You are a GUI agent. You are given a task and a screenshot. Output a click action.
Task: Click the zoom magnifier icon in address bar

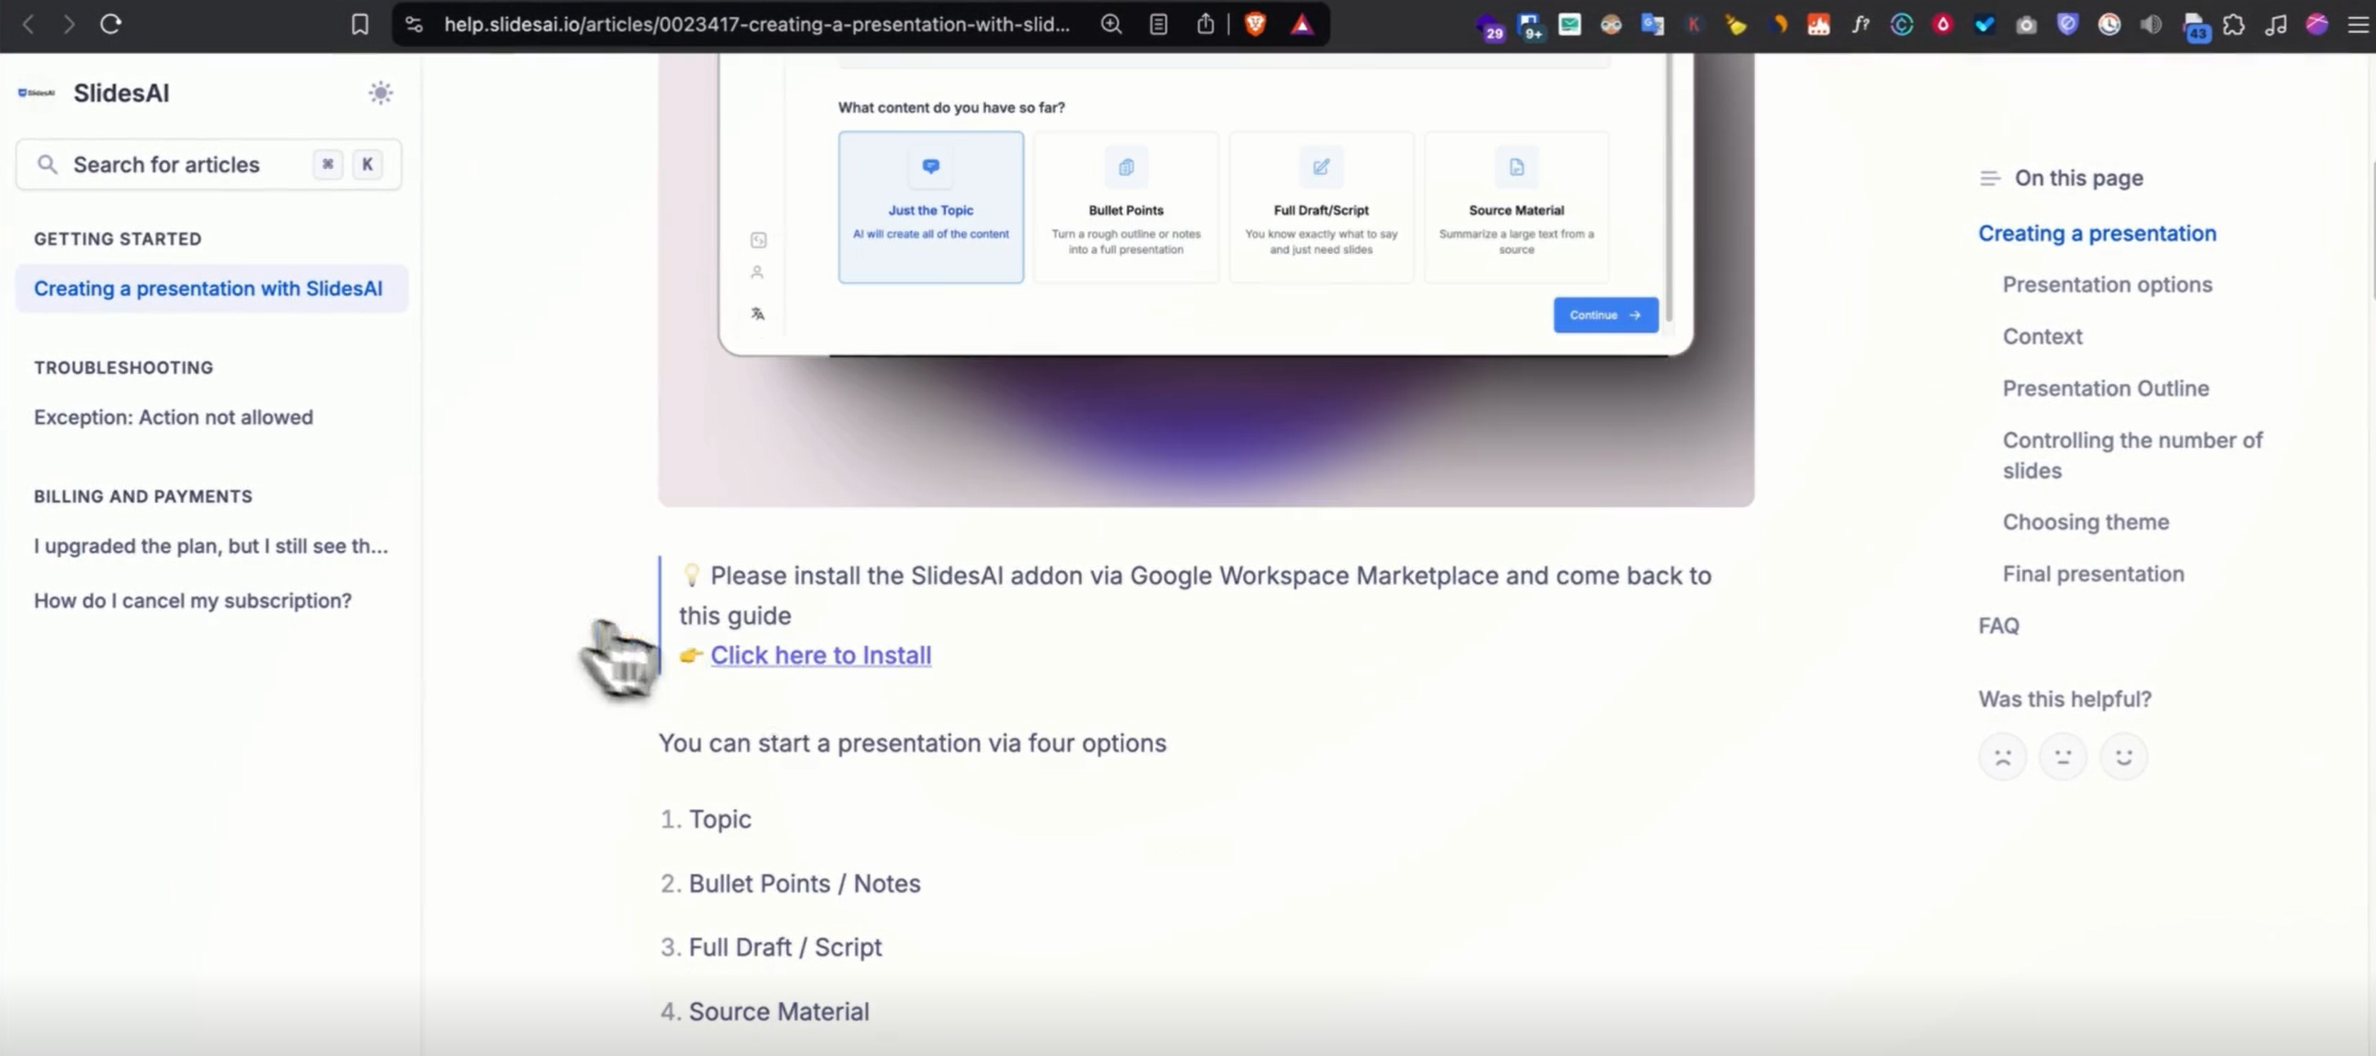click(x=1111, y=24)
